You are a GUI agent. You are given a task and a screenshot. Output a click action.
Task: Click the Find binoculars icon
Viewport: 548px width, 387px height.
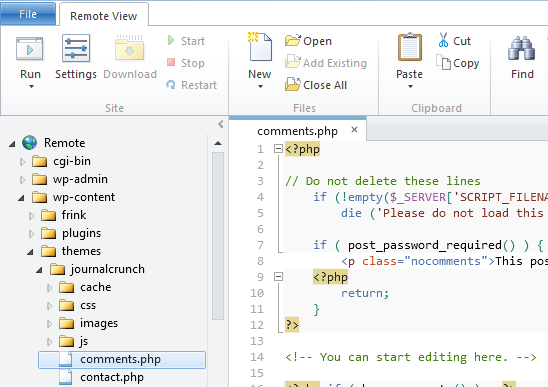tap(521, 48)
